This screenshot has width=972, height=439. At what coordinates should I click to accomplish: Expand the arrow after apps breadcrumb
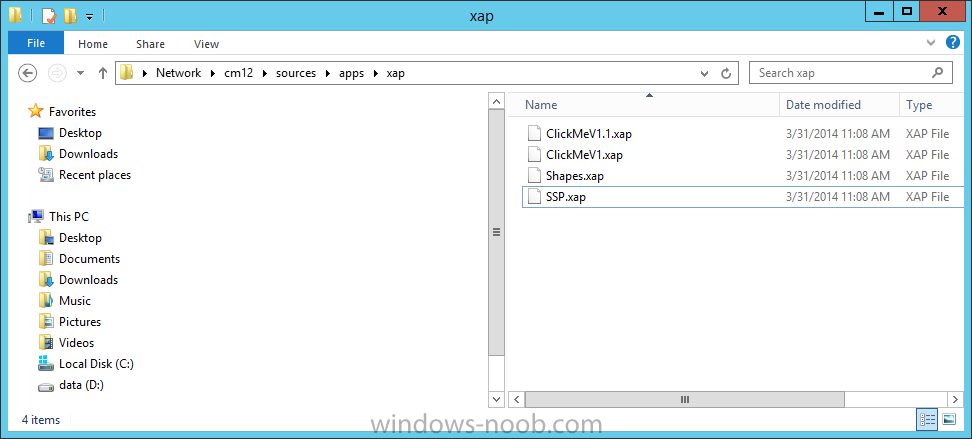376,73
